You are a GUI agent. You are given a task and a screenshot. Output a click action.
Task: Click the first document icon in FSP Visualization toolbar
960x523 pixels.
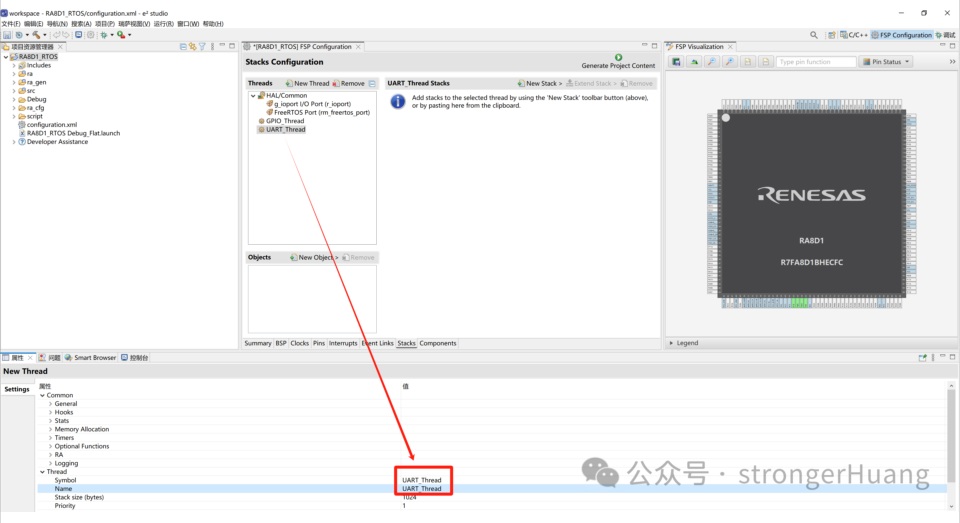point(748,62)
